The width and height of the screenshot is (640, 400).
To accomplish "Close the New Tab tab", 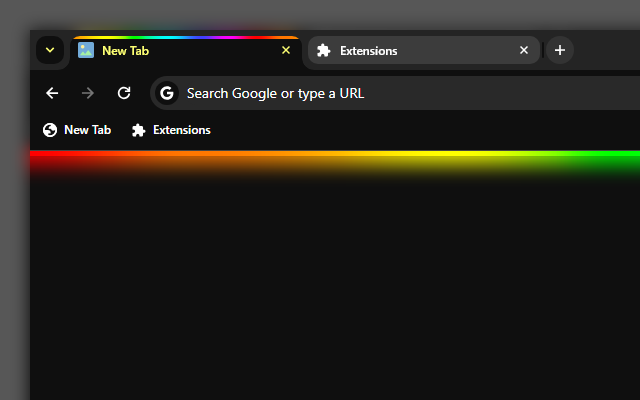I will (x=286, y=50).
